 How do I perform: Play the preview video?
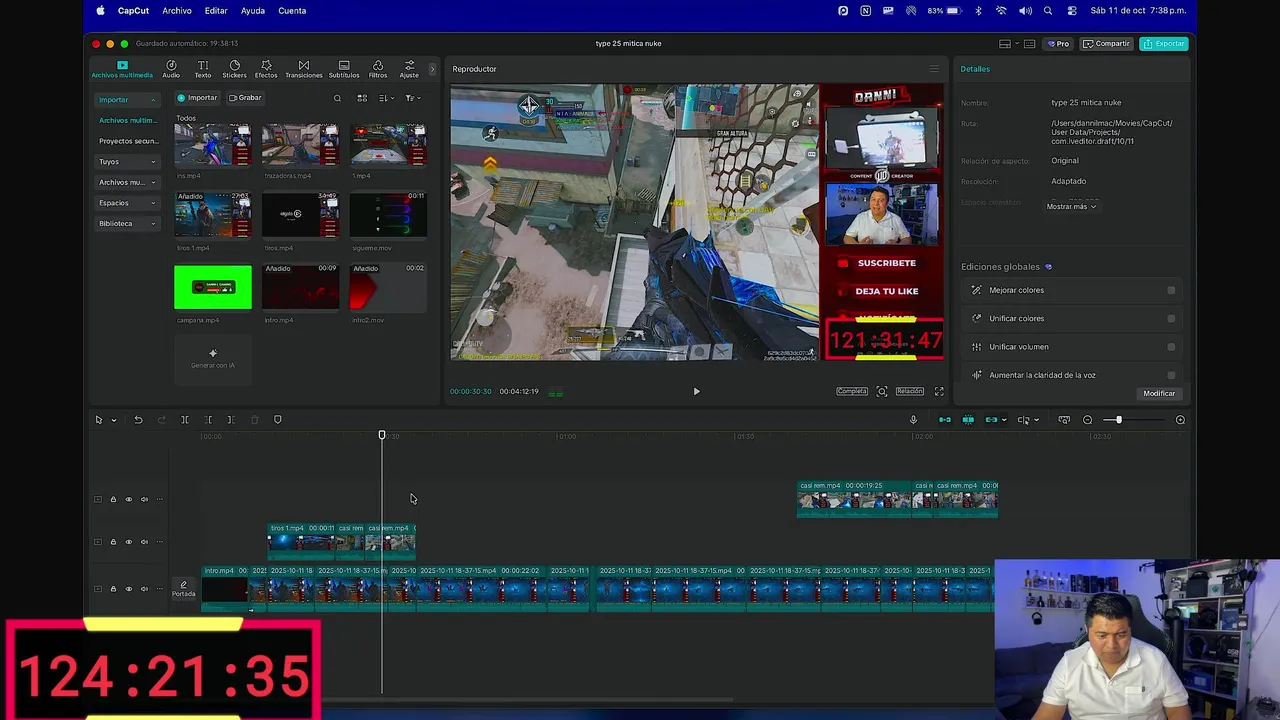[x=697, y=392]
